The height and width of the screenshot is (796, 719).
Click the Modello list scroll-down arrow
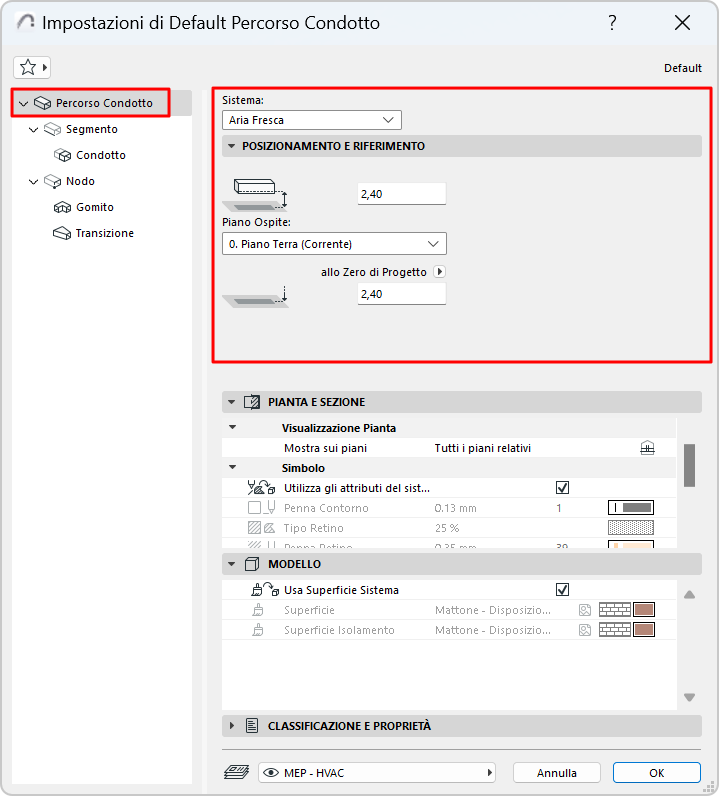(689, 697)
